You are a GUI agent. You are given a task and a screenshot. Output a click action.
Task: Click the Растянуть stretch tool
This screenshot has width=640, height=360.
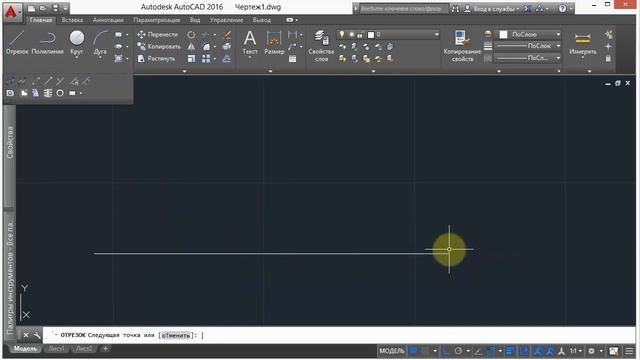(156, 59)
